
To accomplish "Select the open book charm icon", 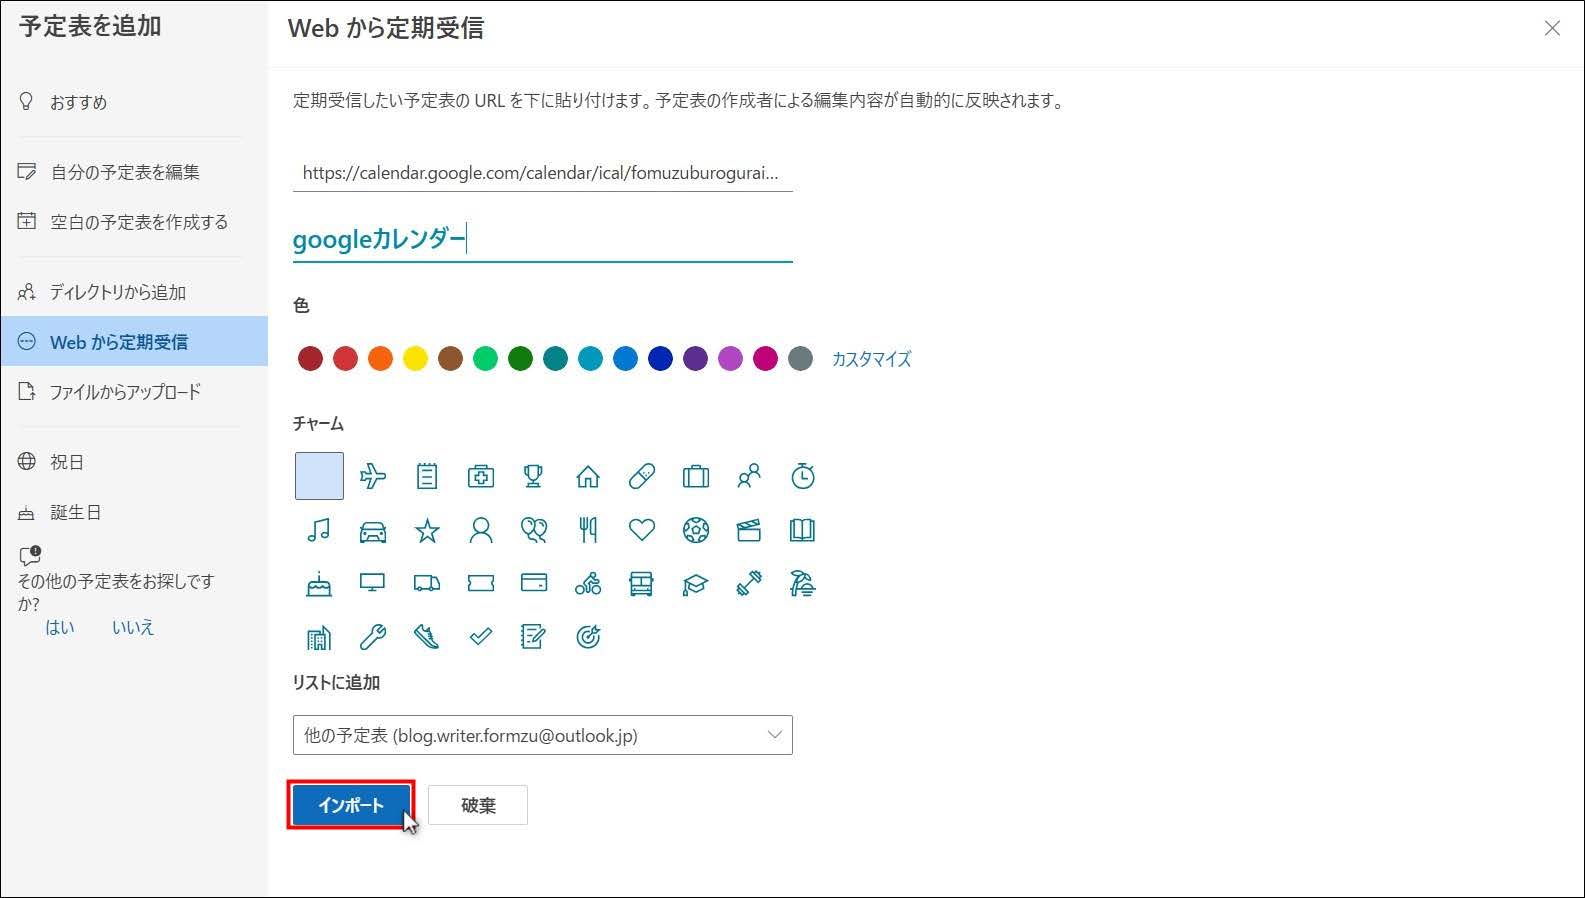I will [x=803, y=530].
